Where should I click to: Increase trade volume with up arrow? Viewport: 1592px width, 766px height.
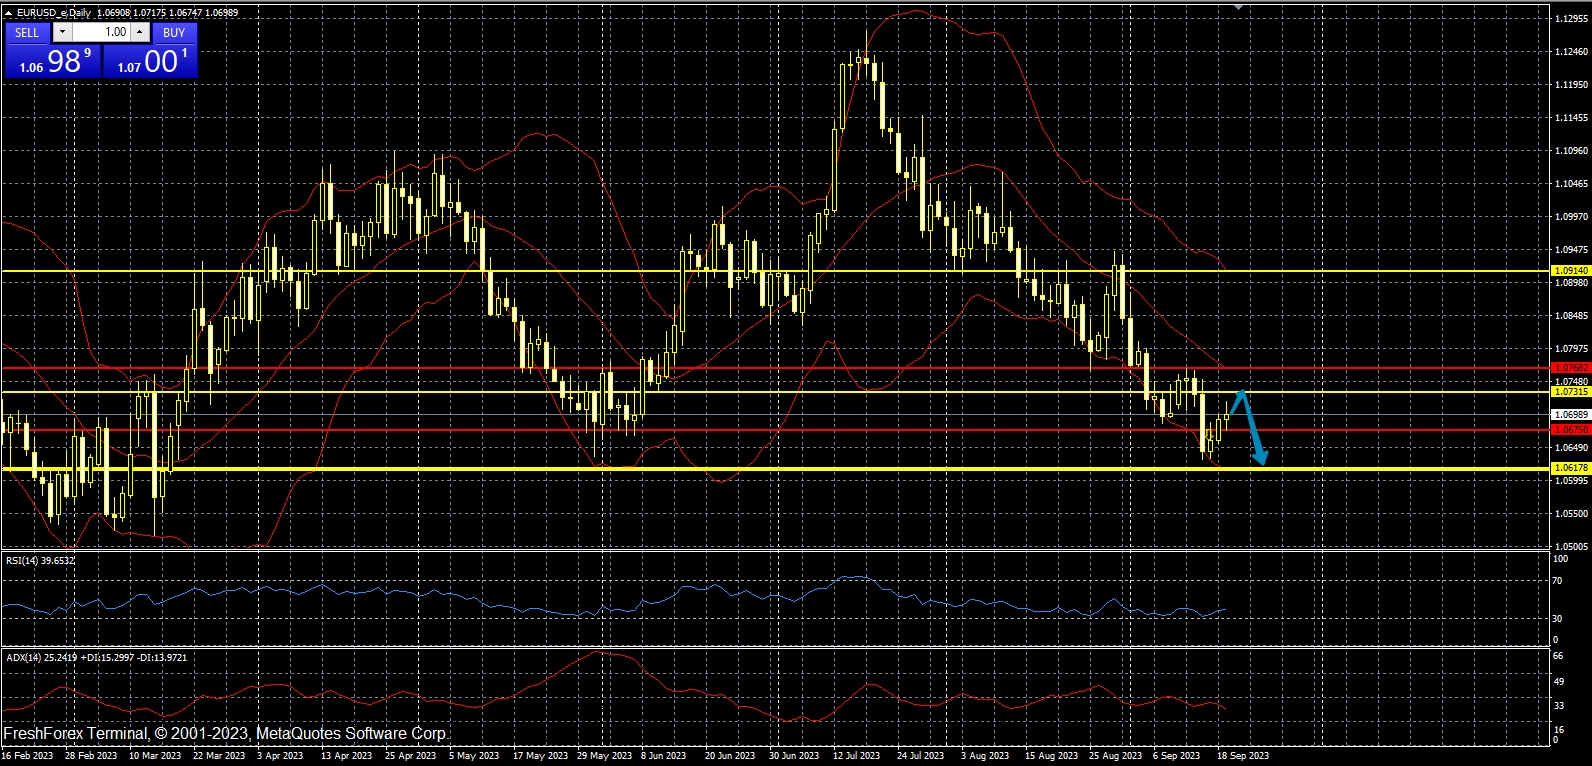pyautogui.click(x=140, y=32)
